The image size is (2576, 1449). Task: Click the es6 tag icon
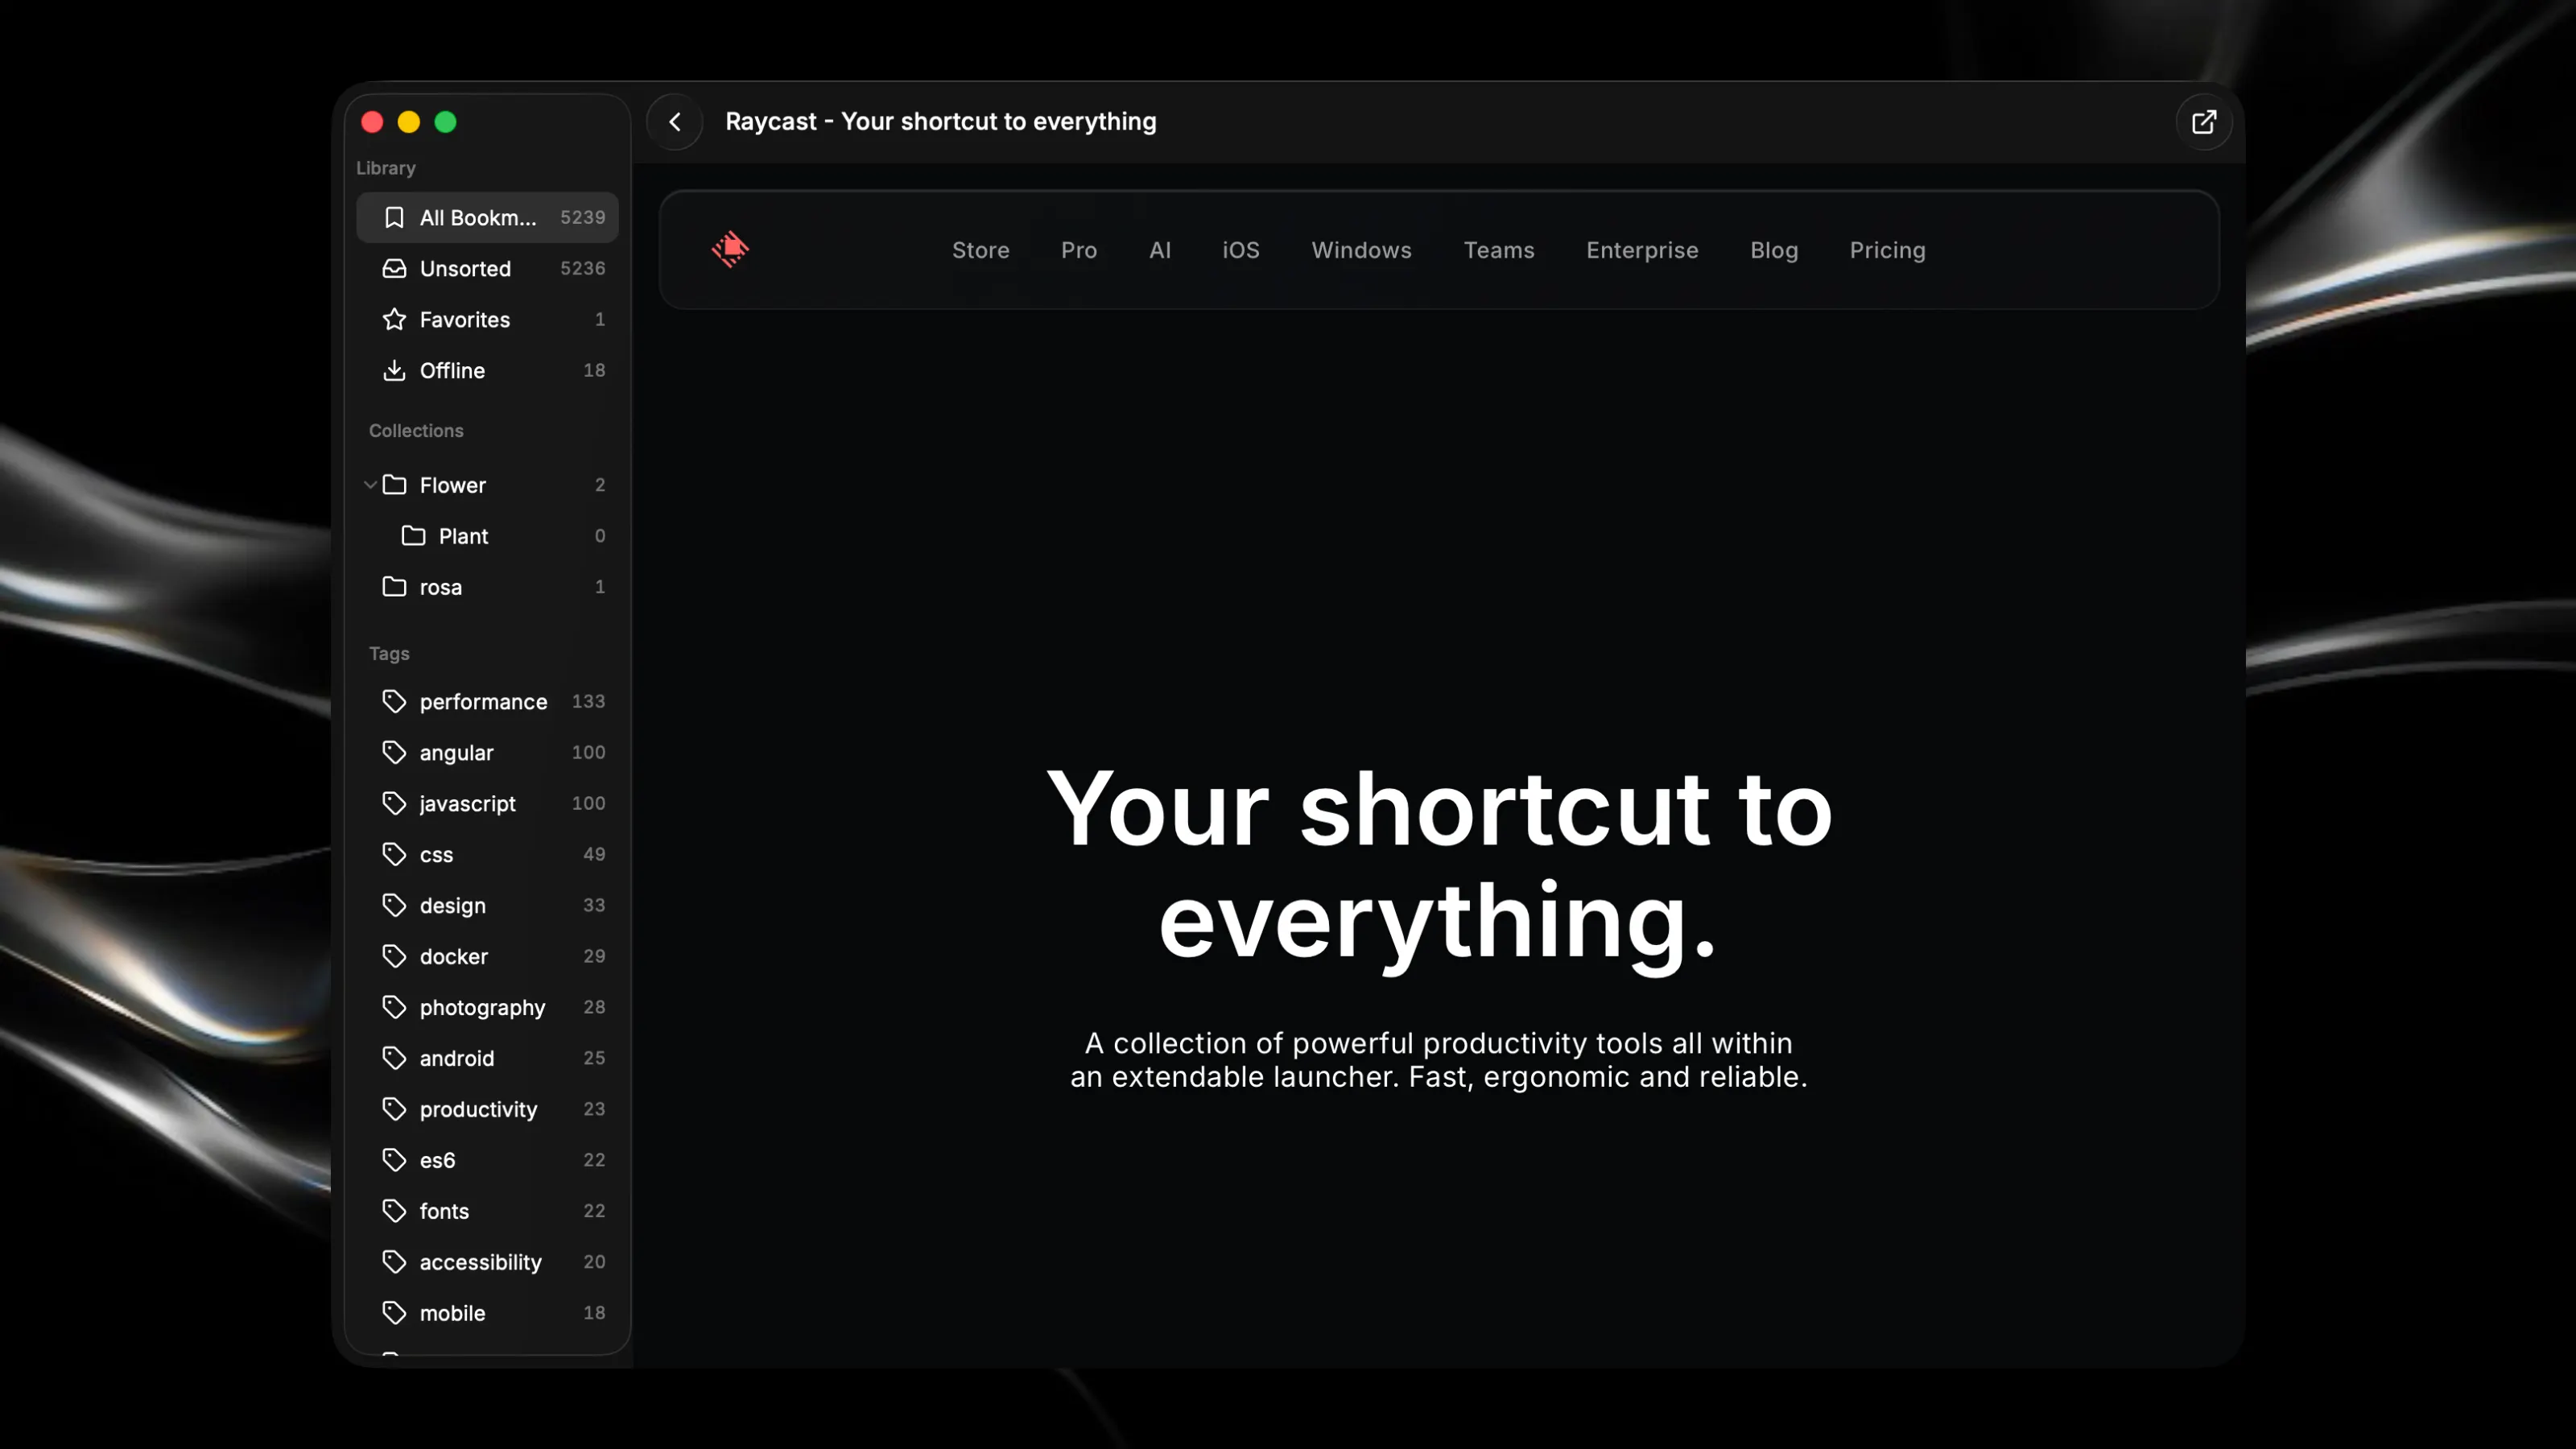point(394,1160)
